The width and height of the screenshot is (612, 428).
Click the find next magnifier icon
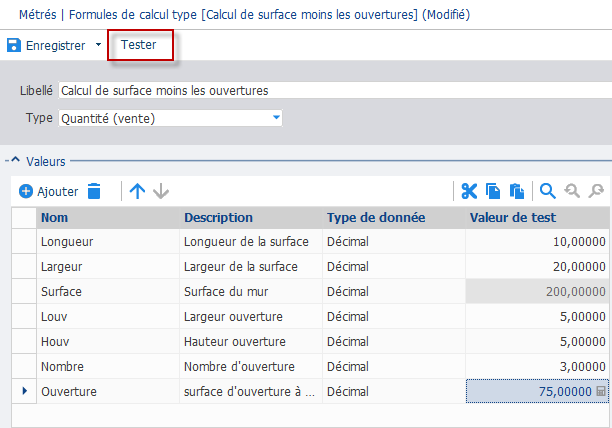click(596, 191)
